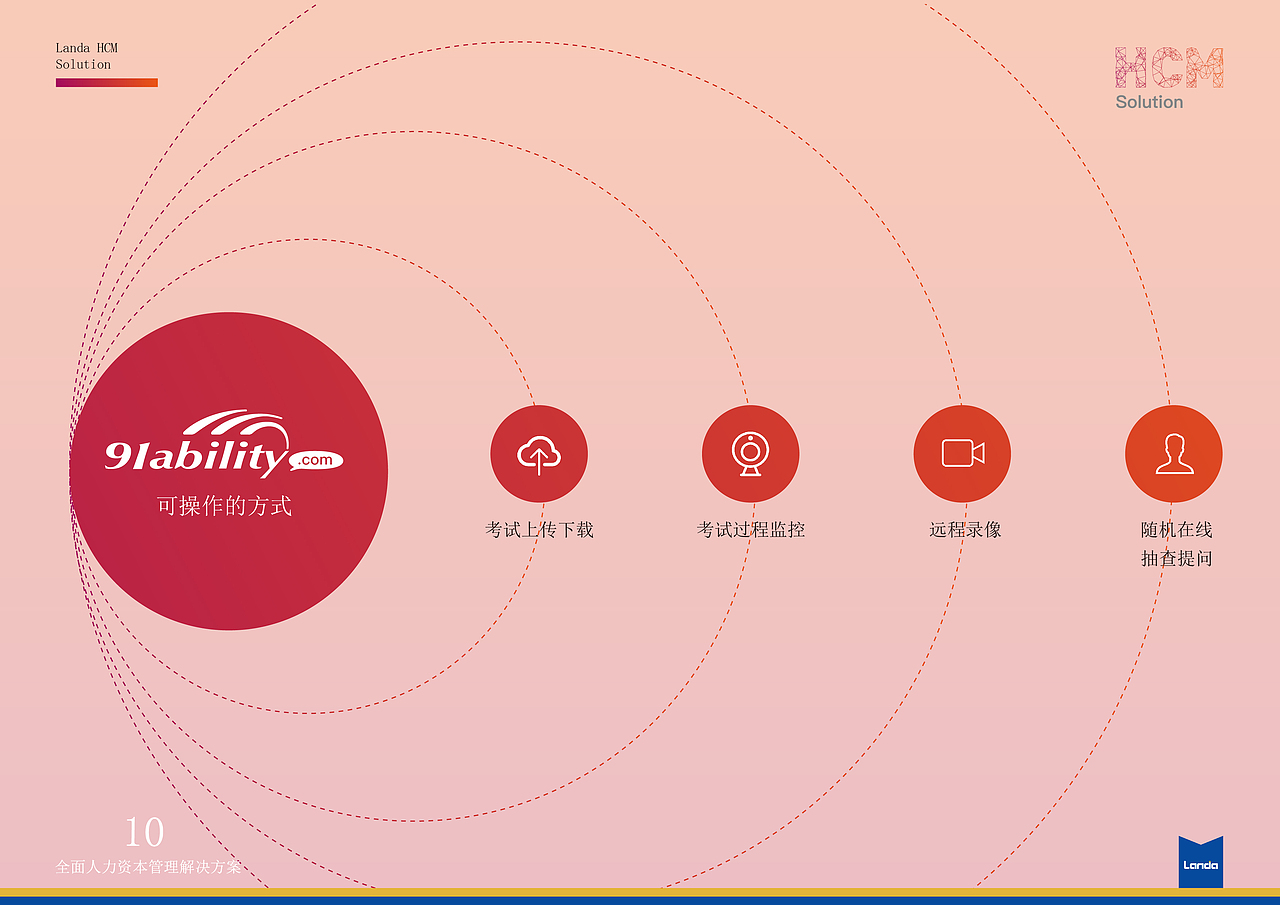Click the 全面人力资本管理解决方案 footer text

(x=148, y=867)
